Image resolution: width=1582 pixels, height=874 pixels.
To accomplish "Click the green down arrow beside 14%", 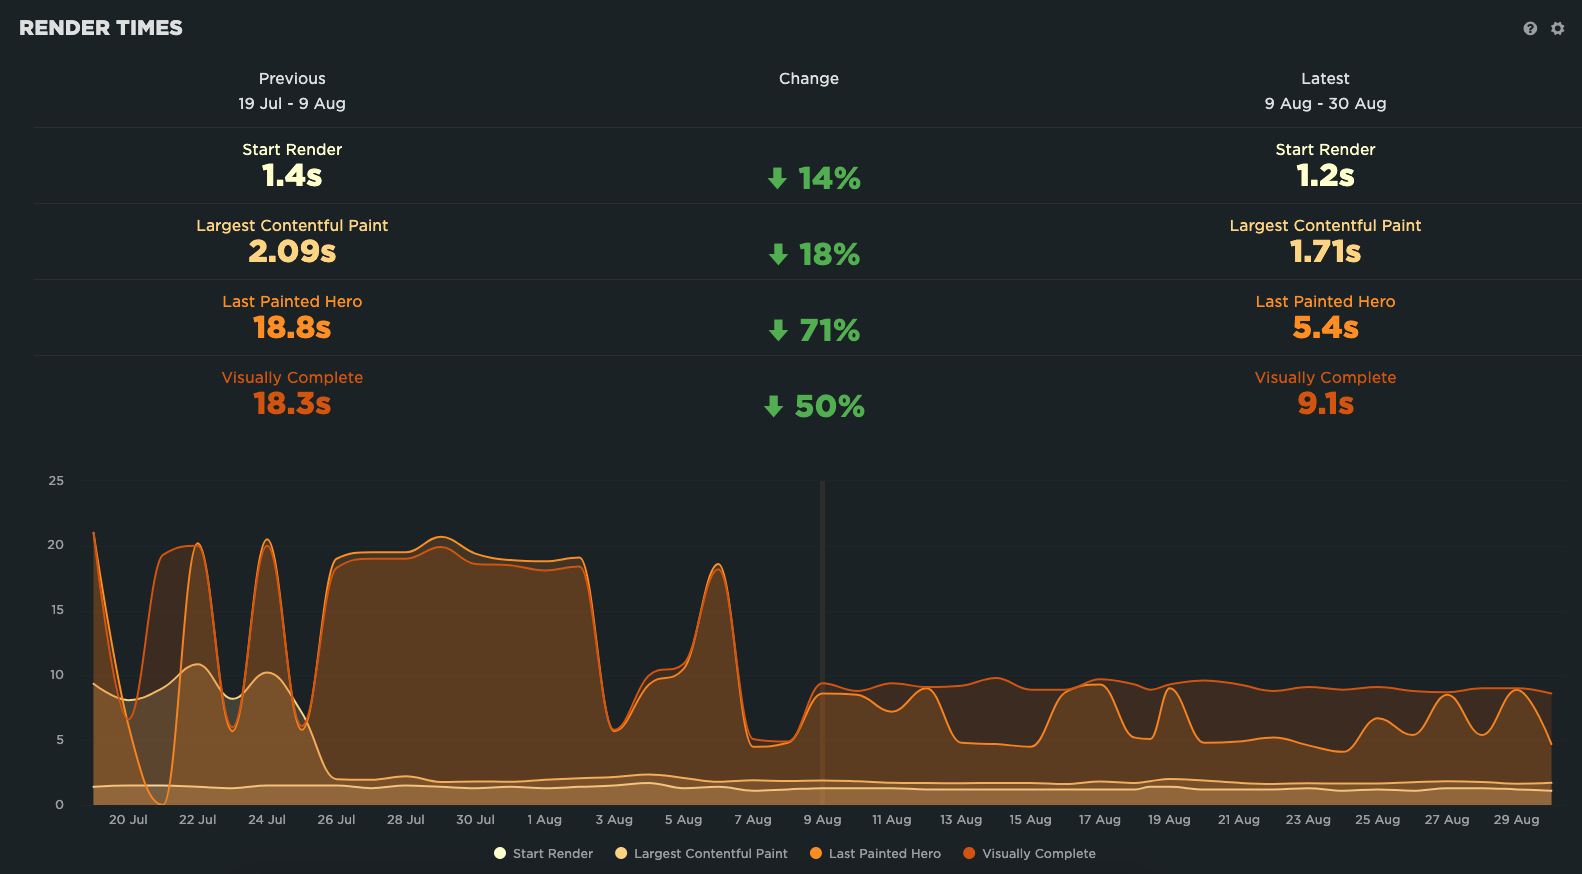I will tap(777, 179).
